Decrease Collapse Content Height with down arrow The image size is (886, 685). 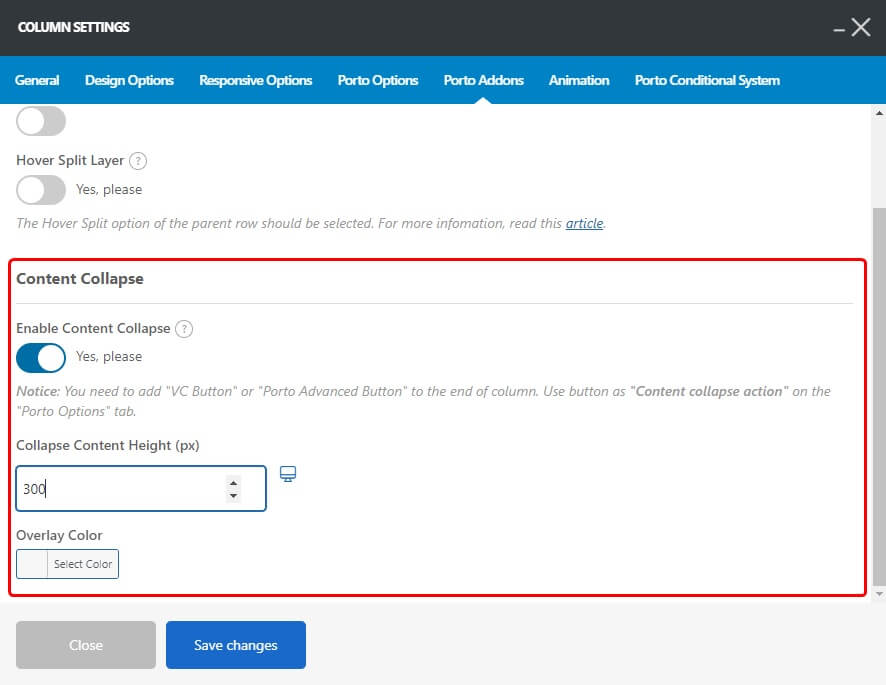pyautogui.click(x=234, y=496)
